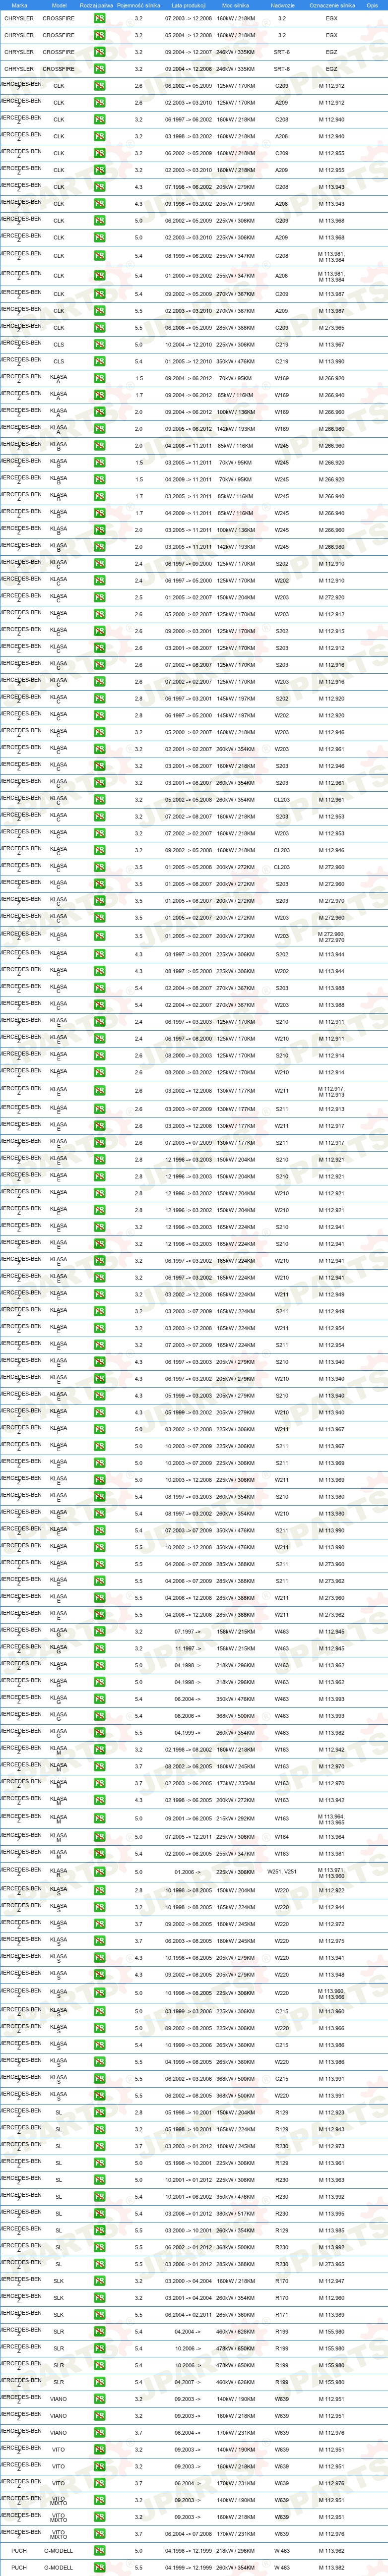Click fuel icon in SLK M 112.947 row
This screenshot has width=388, height=2576.
(x=99, y=2281)
